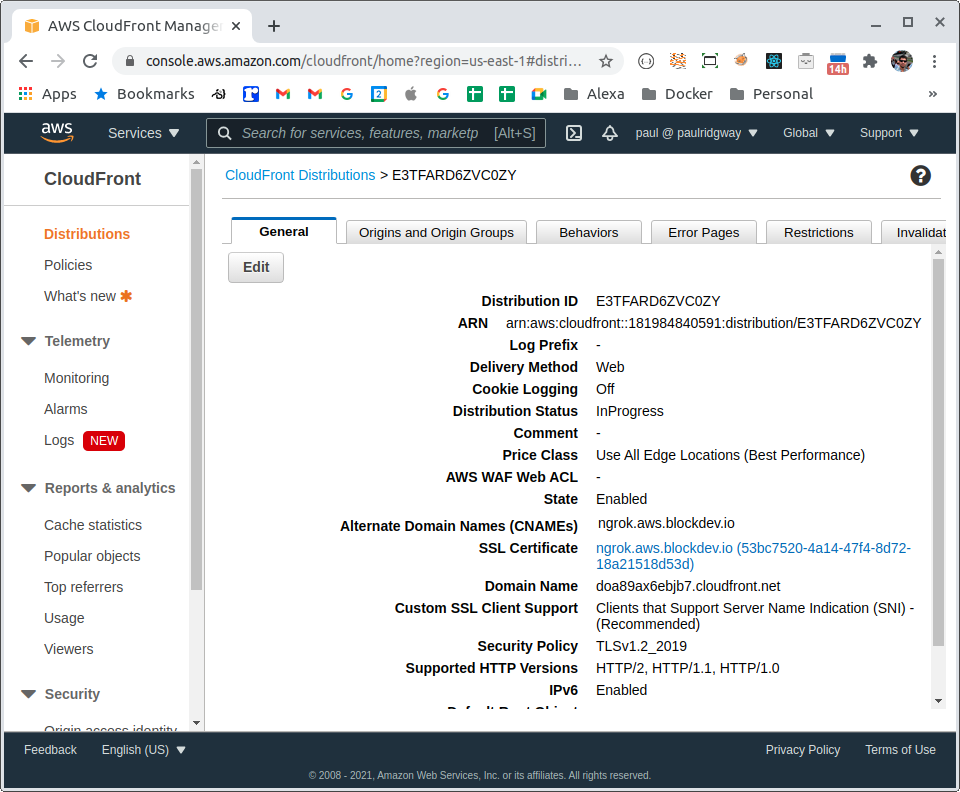Open the Global region dropdown

coord(808,133)
